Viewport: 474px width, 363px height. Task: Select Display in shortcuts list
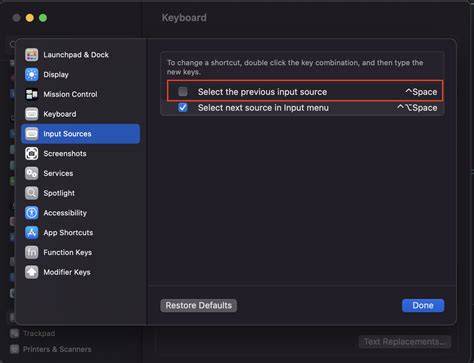(x=56, y=74)
